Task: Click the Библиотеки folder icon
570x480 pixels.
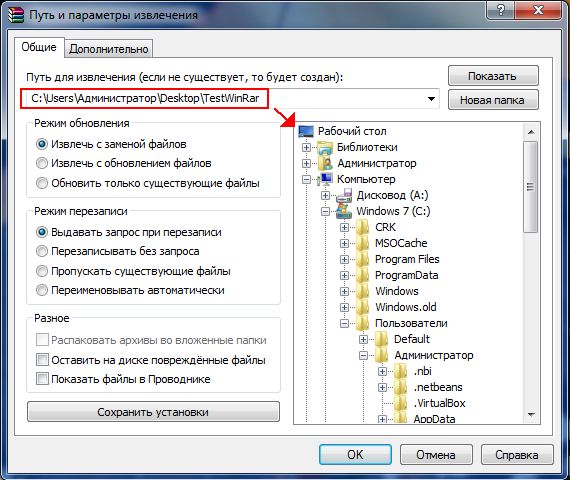Action: tap(325, 147)
